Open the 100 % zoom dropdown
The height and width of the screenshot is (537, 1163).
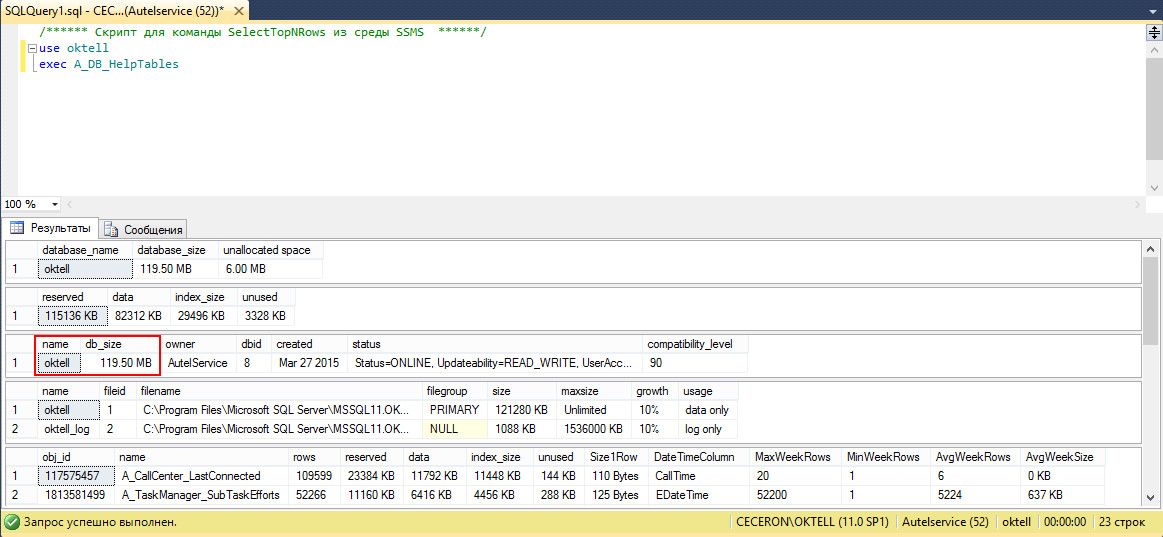tap(57, 204)
